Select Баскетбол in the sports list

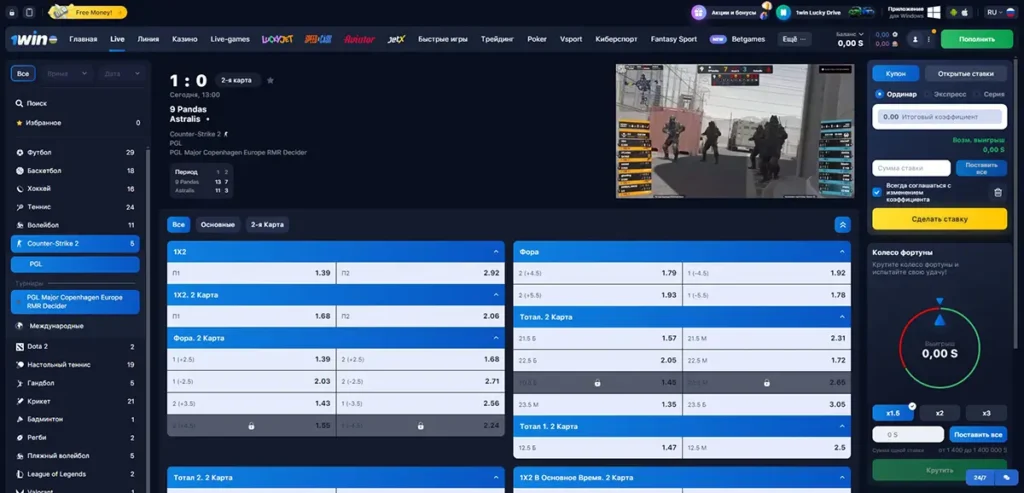pyautogui.click(x=75, y=170)
